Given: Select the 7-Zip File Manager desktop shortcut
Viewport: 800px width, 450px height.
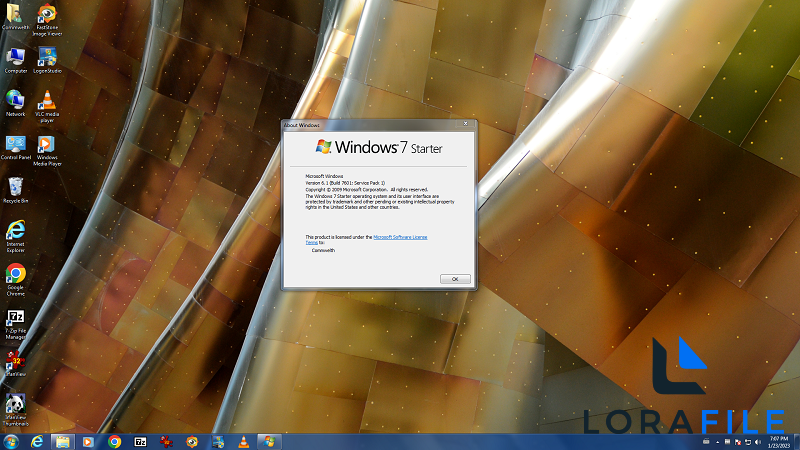Looking at the screenshot, I should pyautogui.click(x=15, y=323).
